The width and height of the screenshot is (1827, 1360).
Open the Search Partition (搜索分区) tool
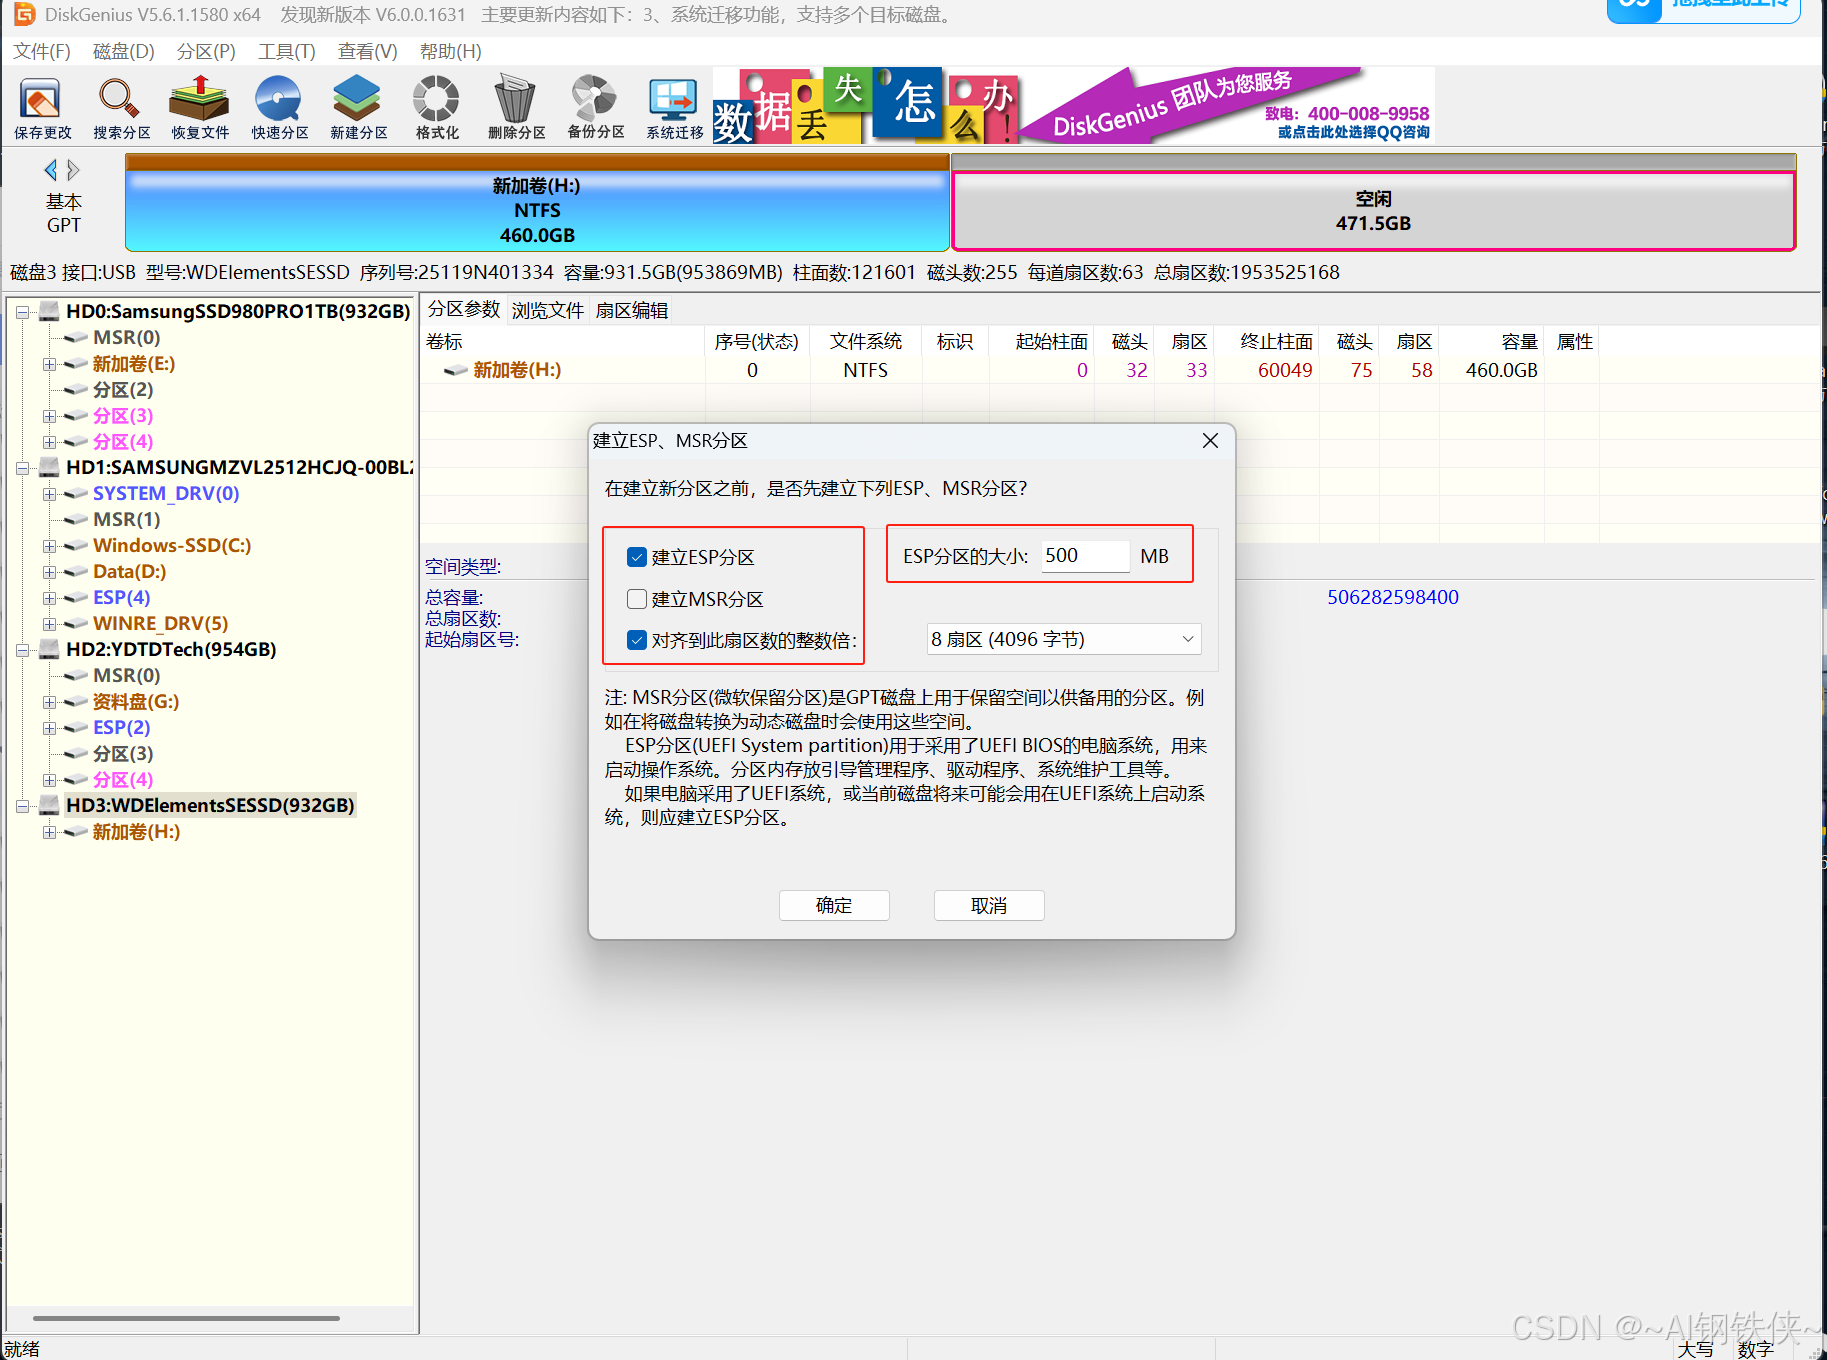[121, 107]
